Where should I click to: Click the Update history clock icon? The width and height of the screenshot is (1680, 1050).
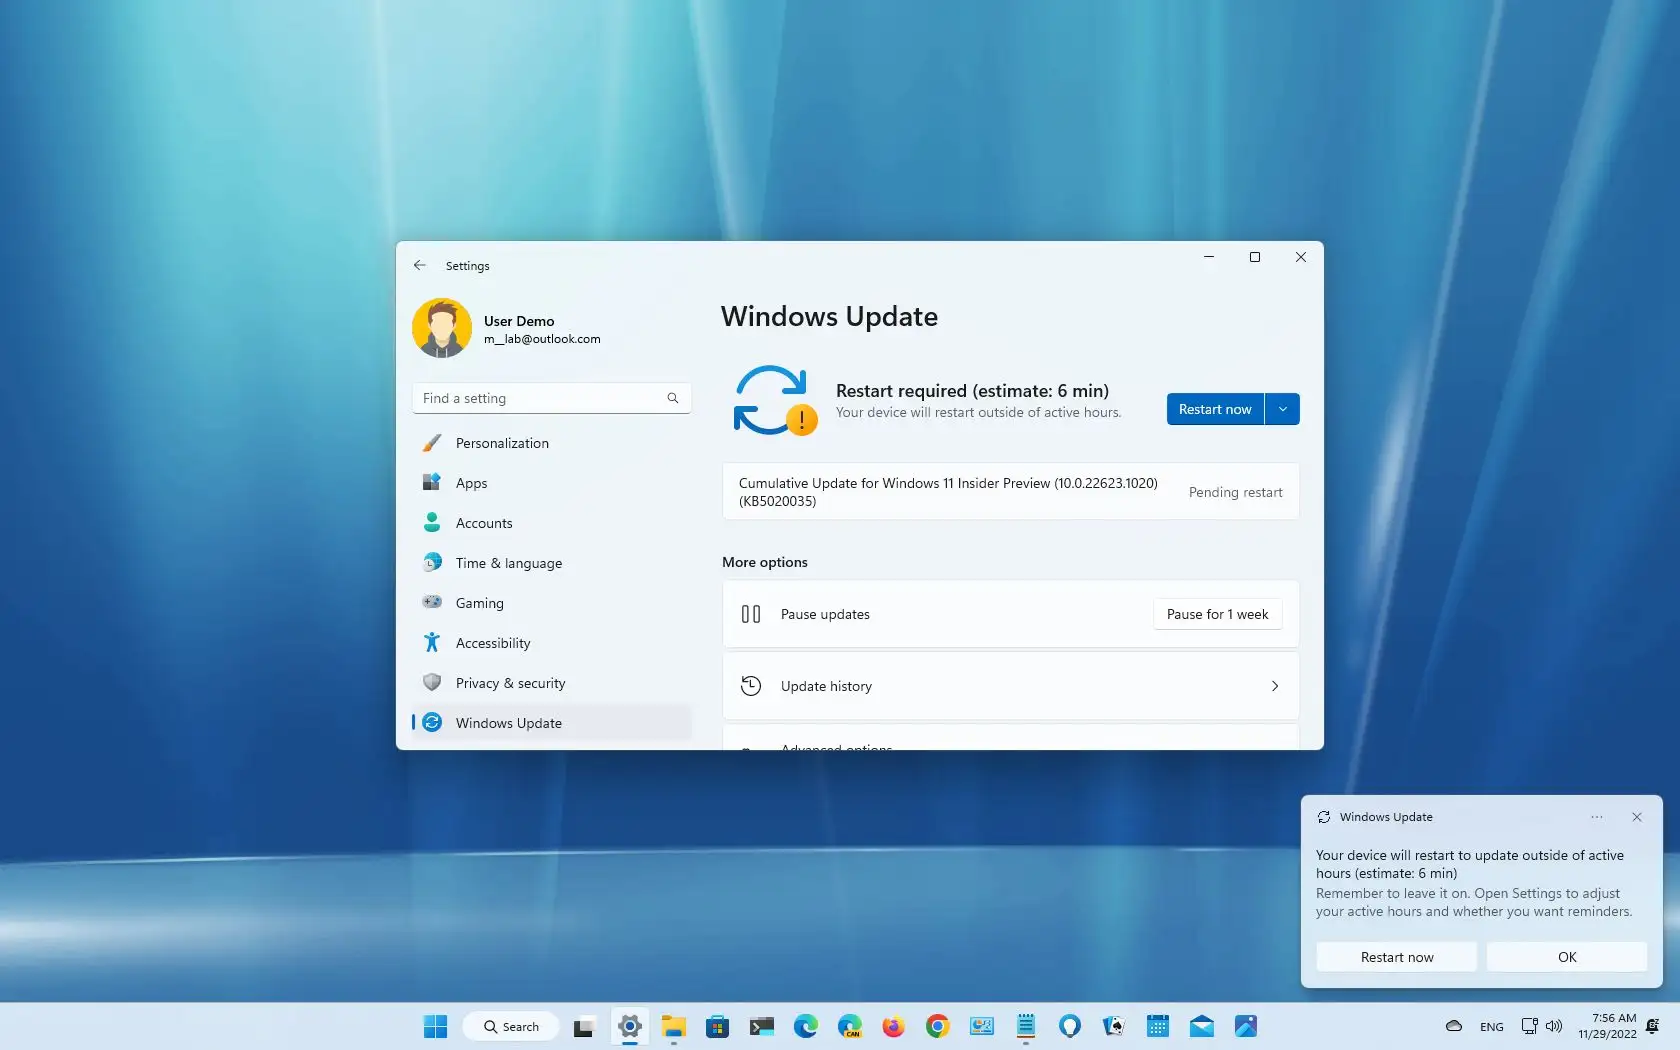pos(751,686)
